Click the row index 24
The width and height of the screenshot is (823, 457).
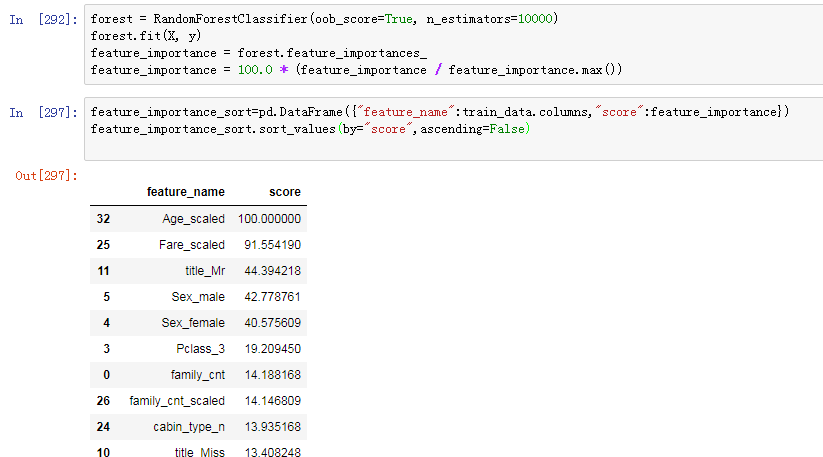(103, 427)
